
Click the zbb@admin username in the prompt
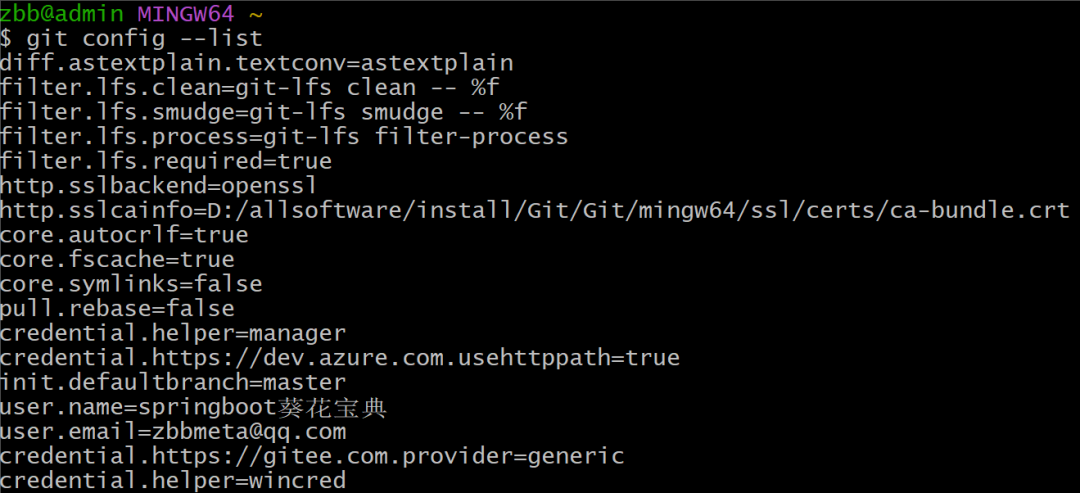click(61, 14)
